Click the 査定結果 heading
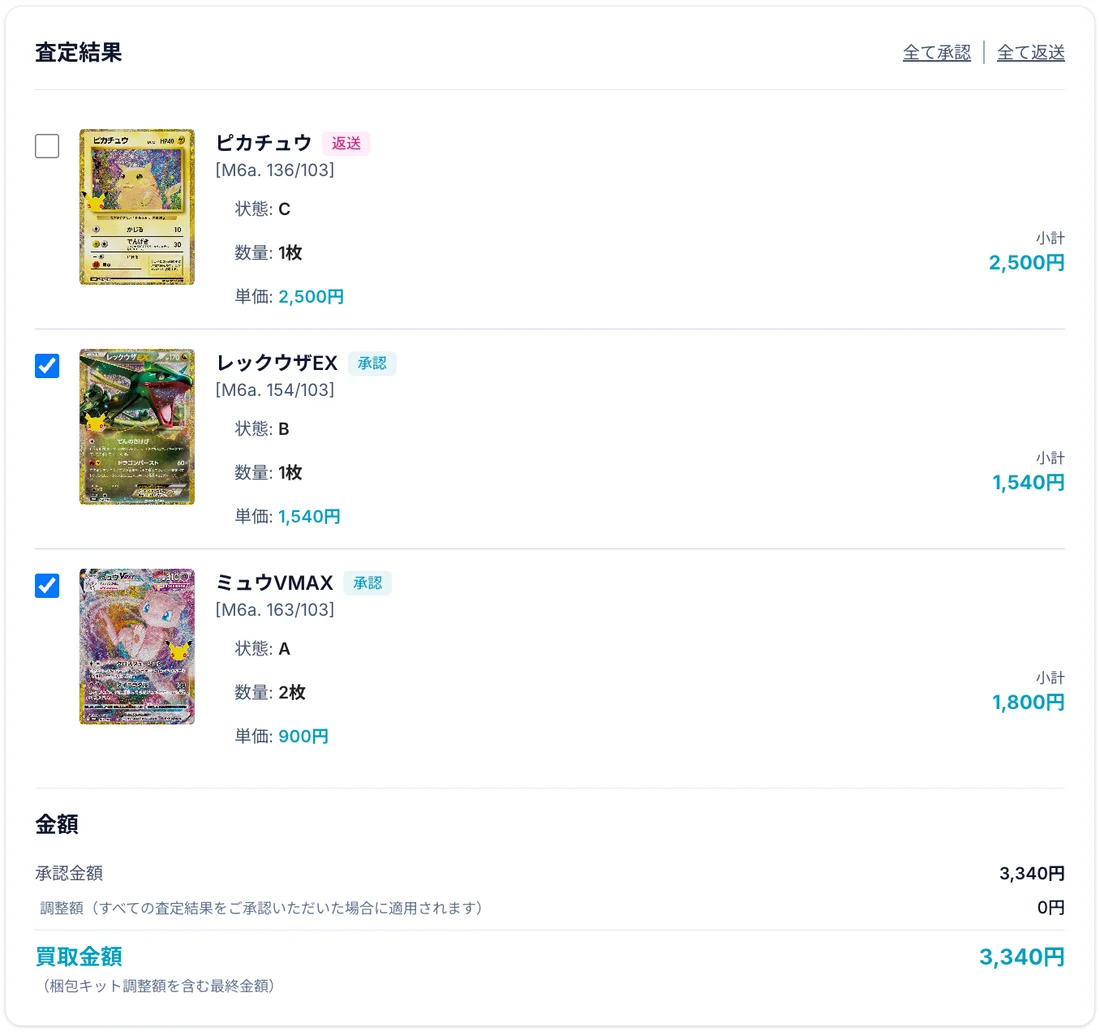This screenshot has width=1100, height=1032. (79, 52)
